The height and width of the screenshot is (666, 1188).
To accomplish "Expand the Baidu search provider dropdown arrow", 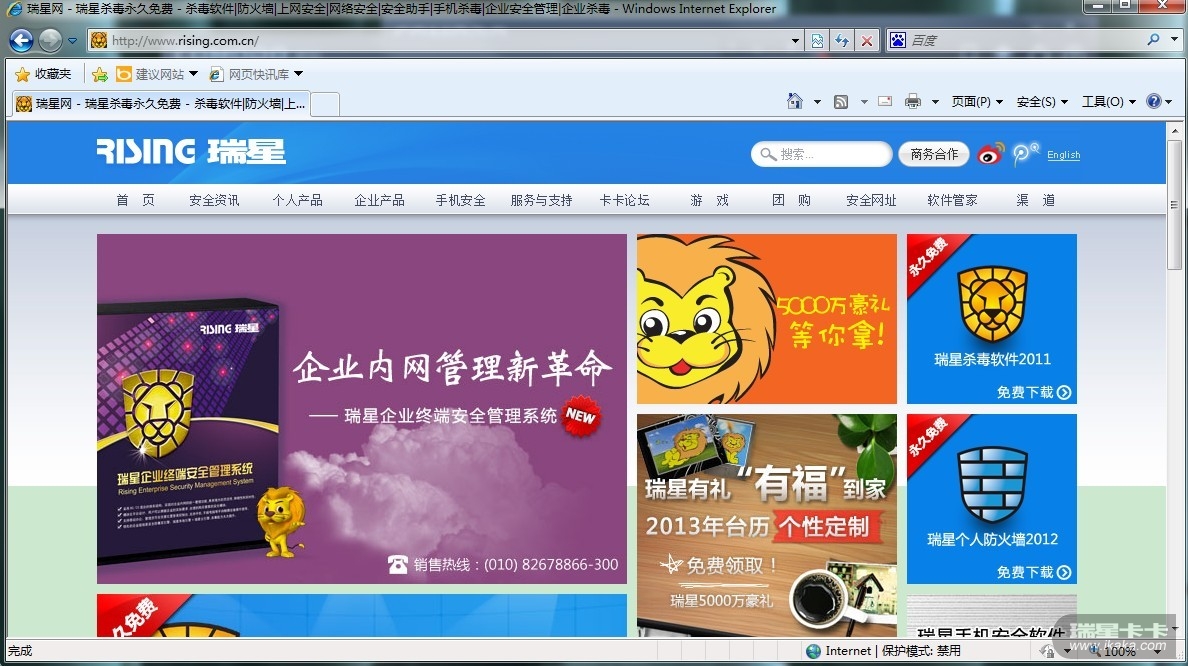I will tap(1174, 40).
